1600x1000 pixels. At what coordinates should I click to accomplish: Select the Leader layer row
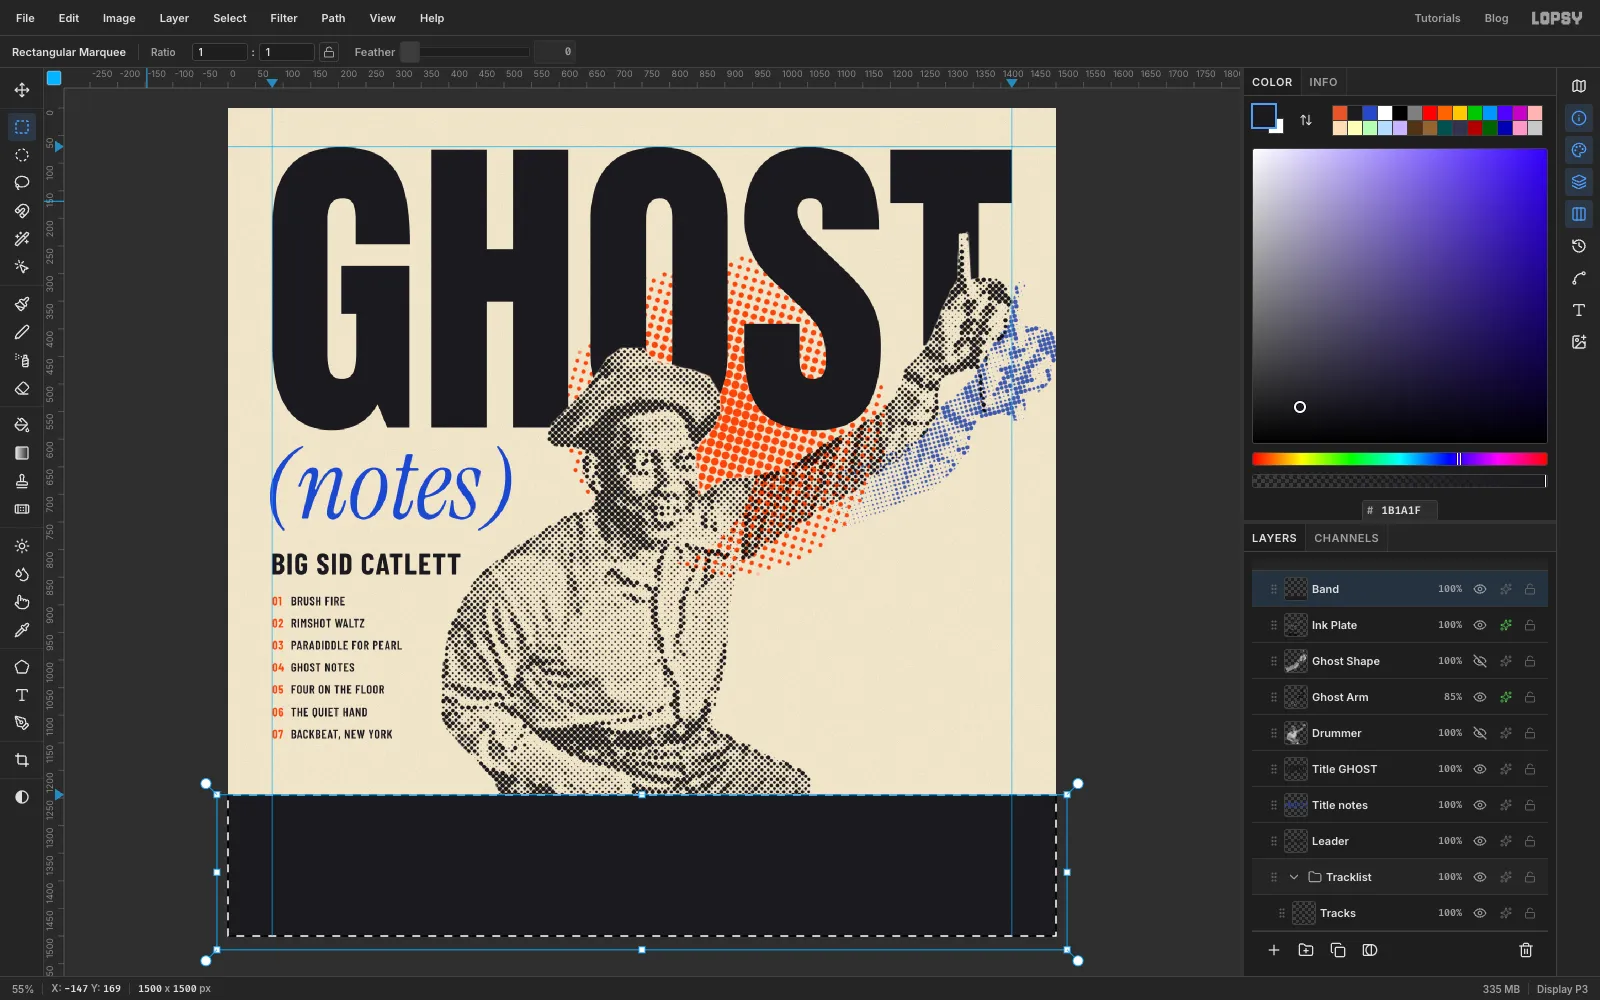[x=1399, y=841]
